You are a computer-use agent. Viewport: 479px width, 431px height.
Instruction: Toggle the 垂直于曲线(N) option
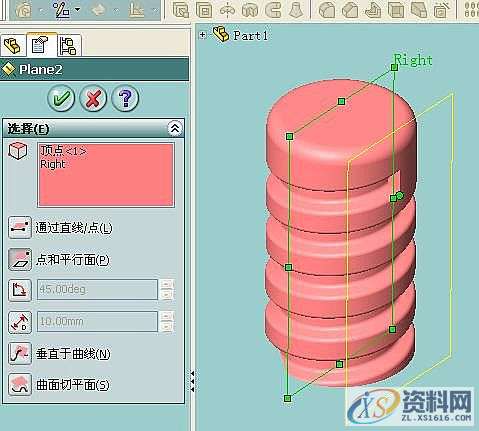[x=20, y=353]
